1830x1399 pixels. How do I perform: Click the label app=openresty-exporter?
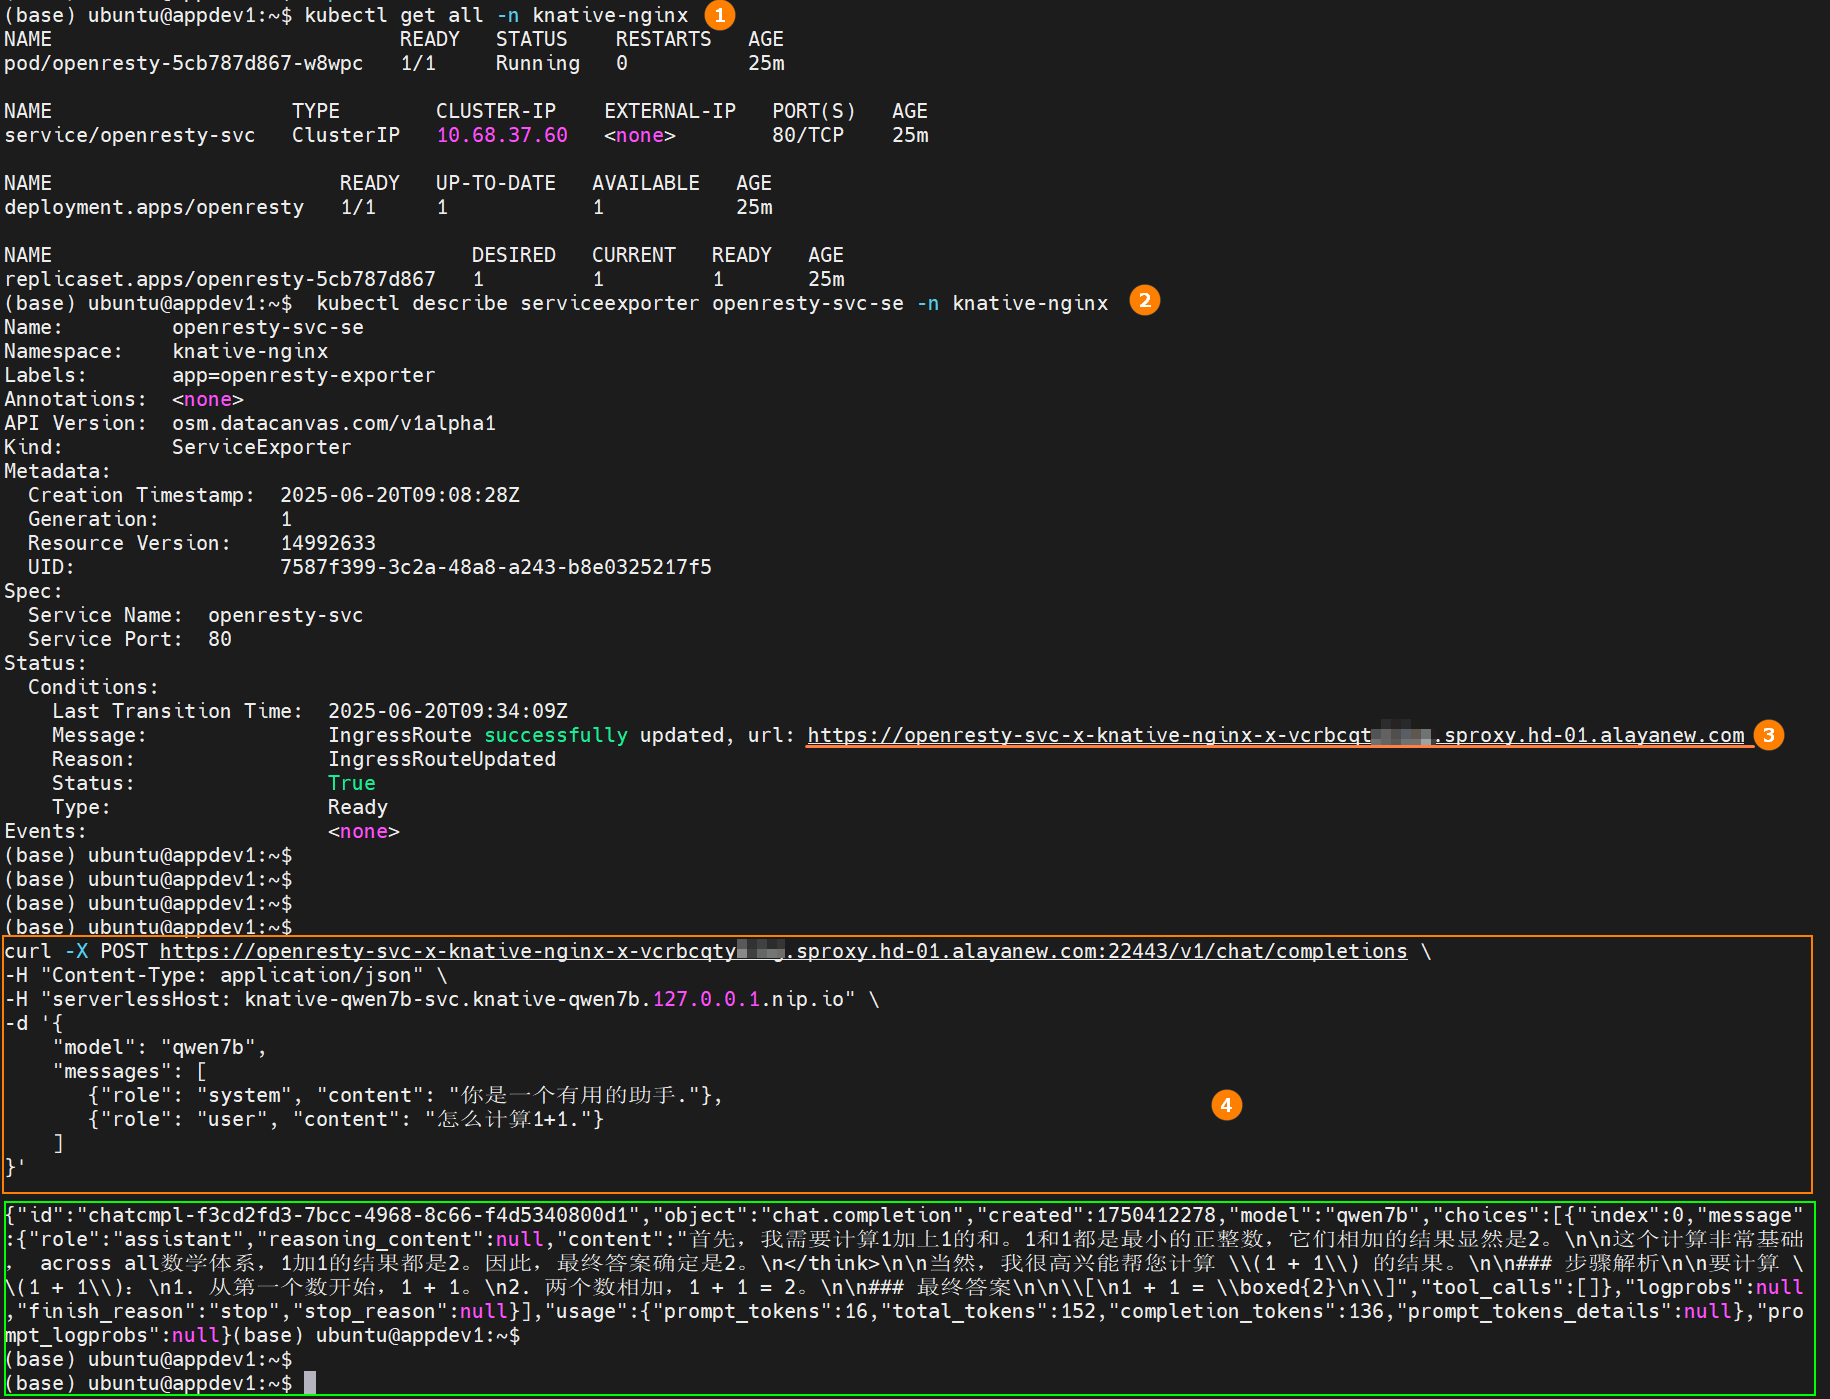pos(304,375)
